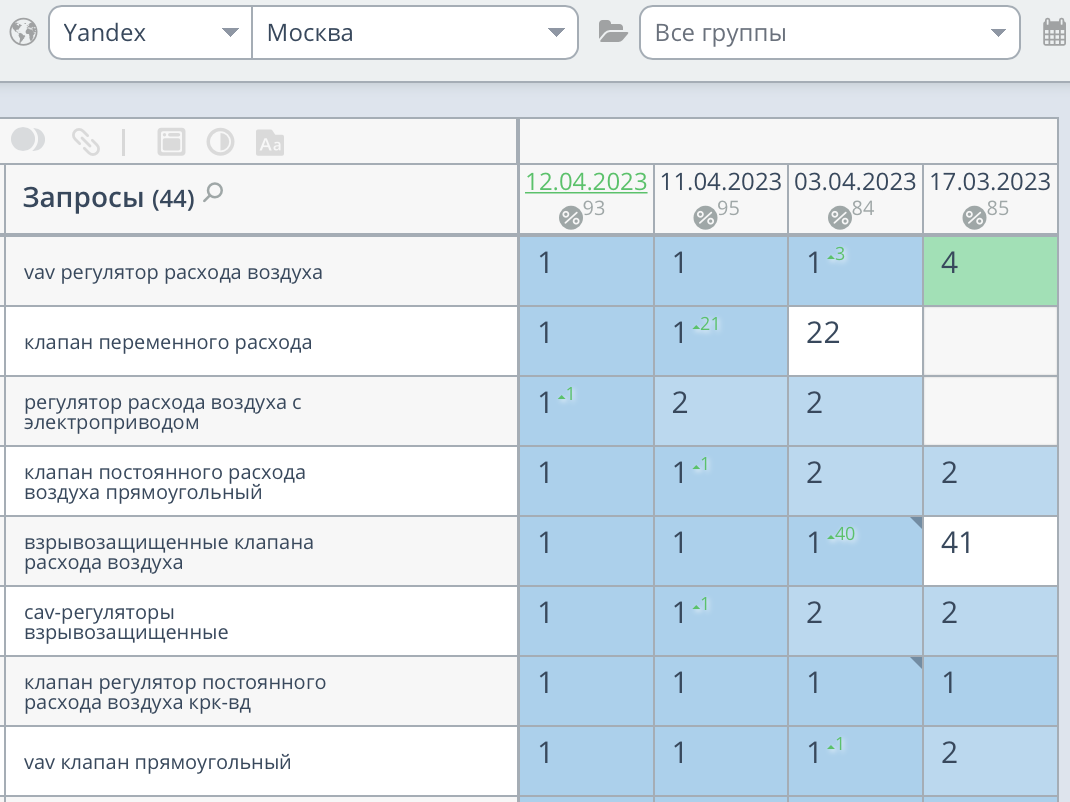Click percent icon under 03.04.2023
This screenshot has width=1070, height=802.
840,217
